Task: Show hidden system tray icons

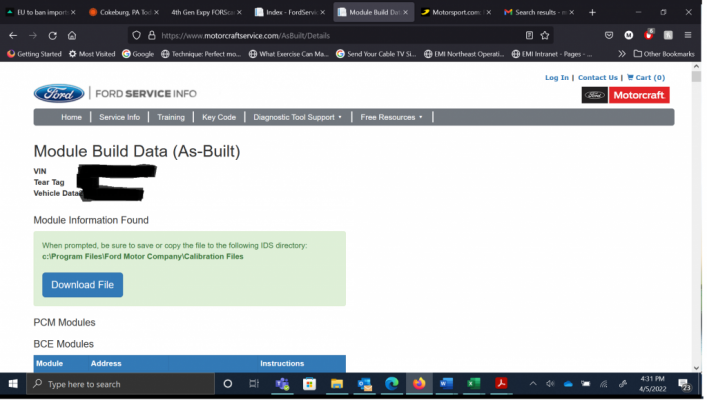Action: click(533, 384)
